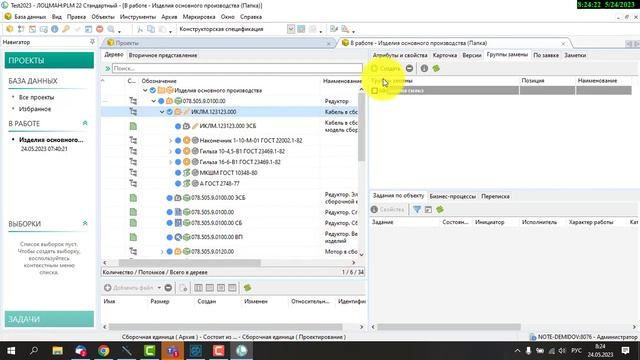Toggle the blue circle on the МКШМ ГОСТ 10348-80 row
This screenshot has width=640, height=360.
pos(178,173)
